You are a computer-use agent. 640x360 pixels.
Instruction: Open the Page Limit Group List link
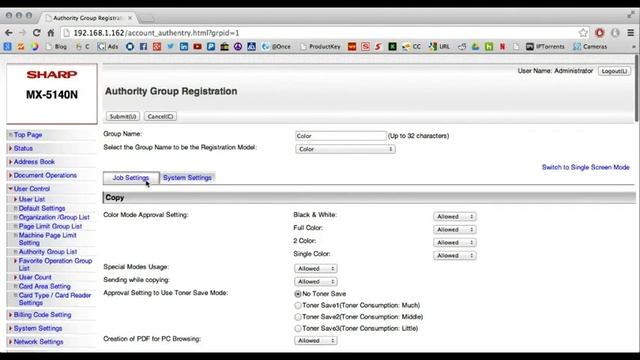click(x=50, y=226)
